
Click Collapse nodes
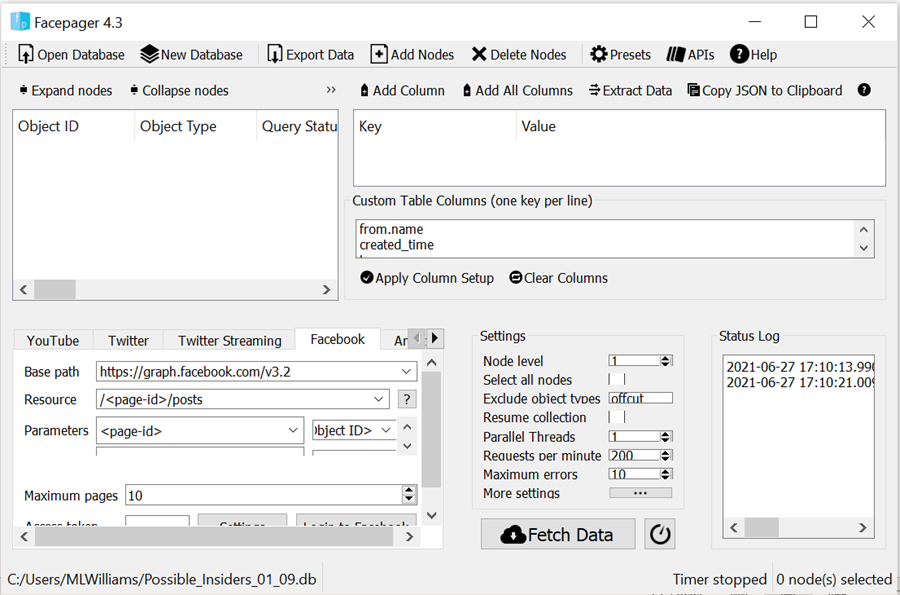point(179,91)
